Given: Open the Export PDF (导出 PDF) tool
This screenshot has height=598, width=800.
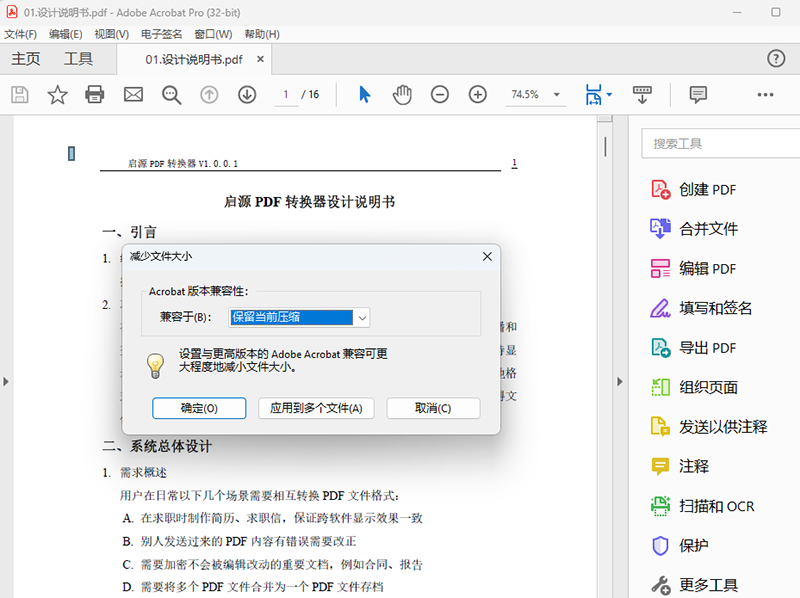Looking at the screenshot, I should [694, 348].
